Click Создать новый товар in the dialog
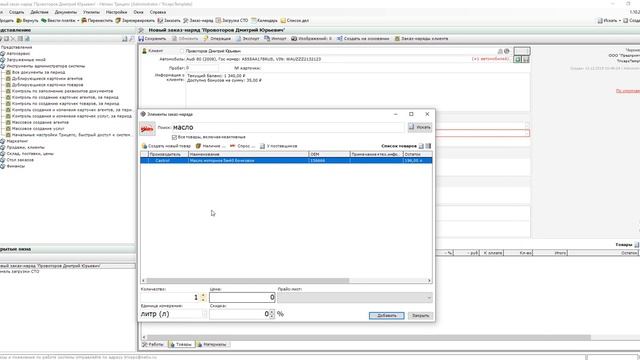 166,146
